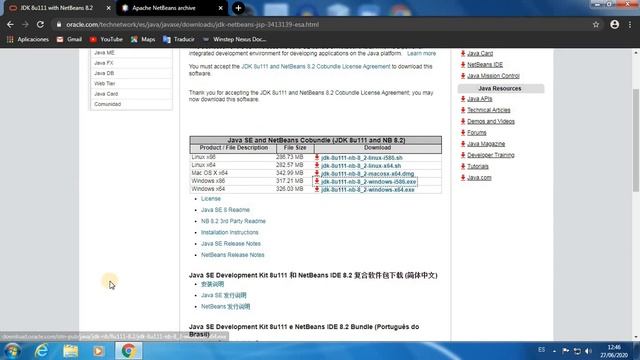The width and height of the screenshot is (640, 360).
Task: Open the Forums link
Action: [x=477, y=133]
